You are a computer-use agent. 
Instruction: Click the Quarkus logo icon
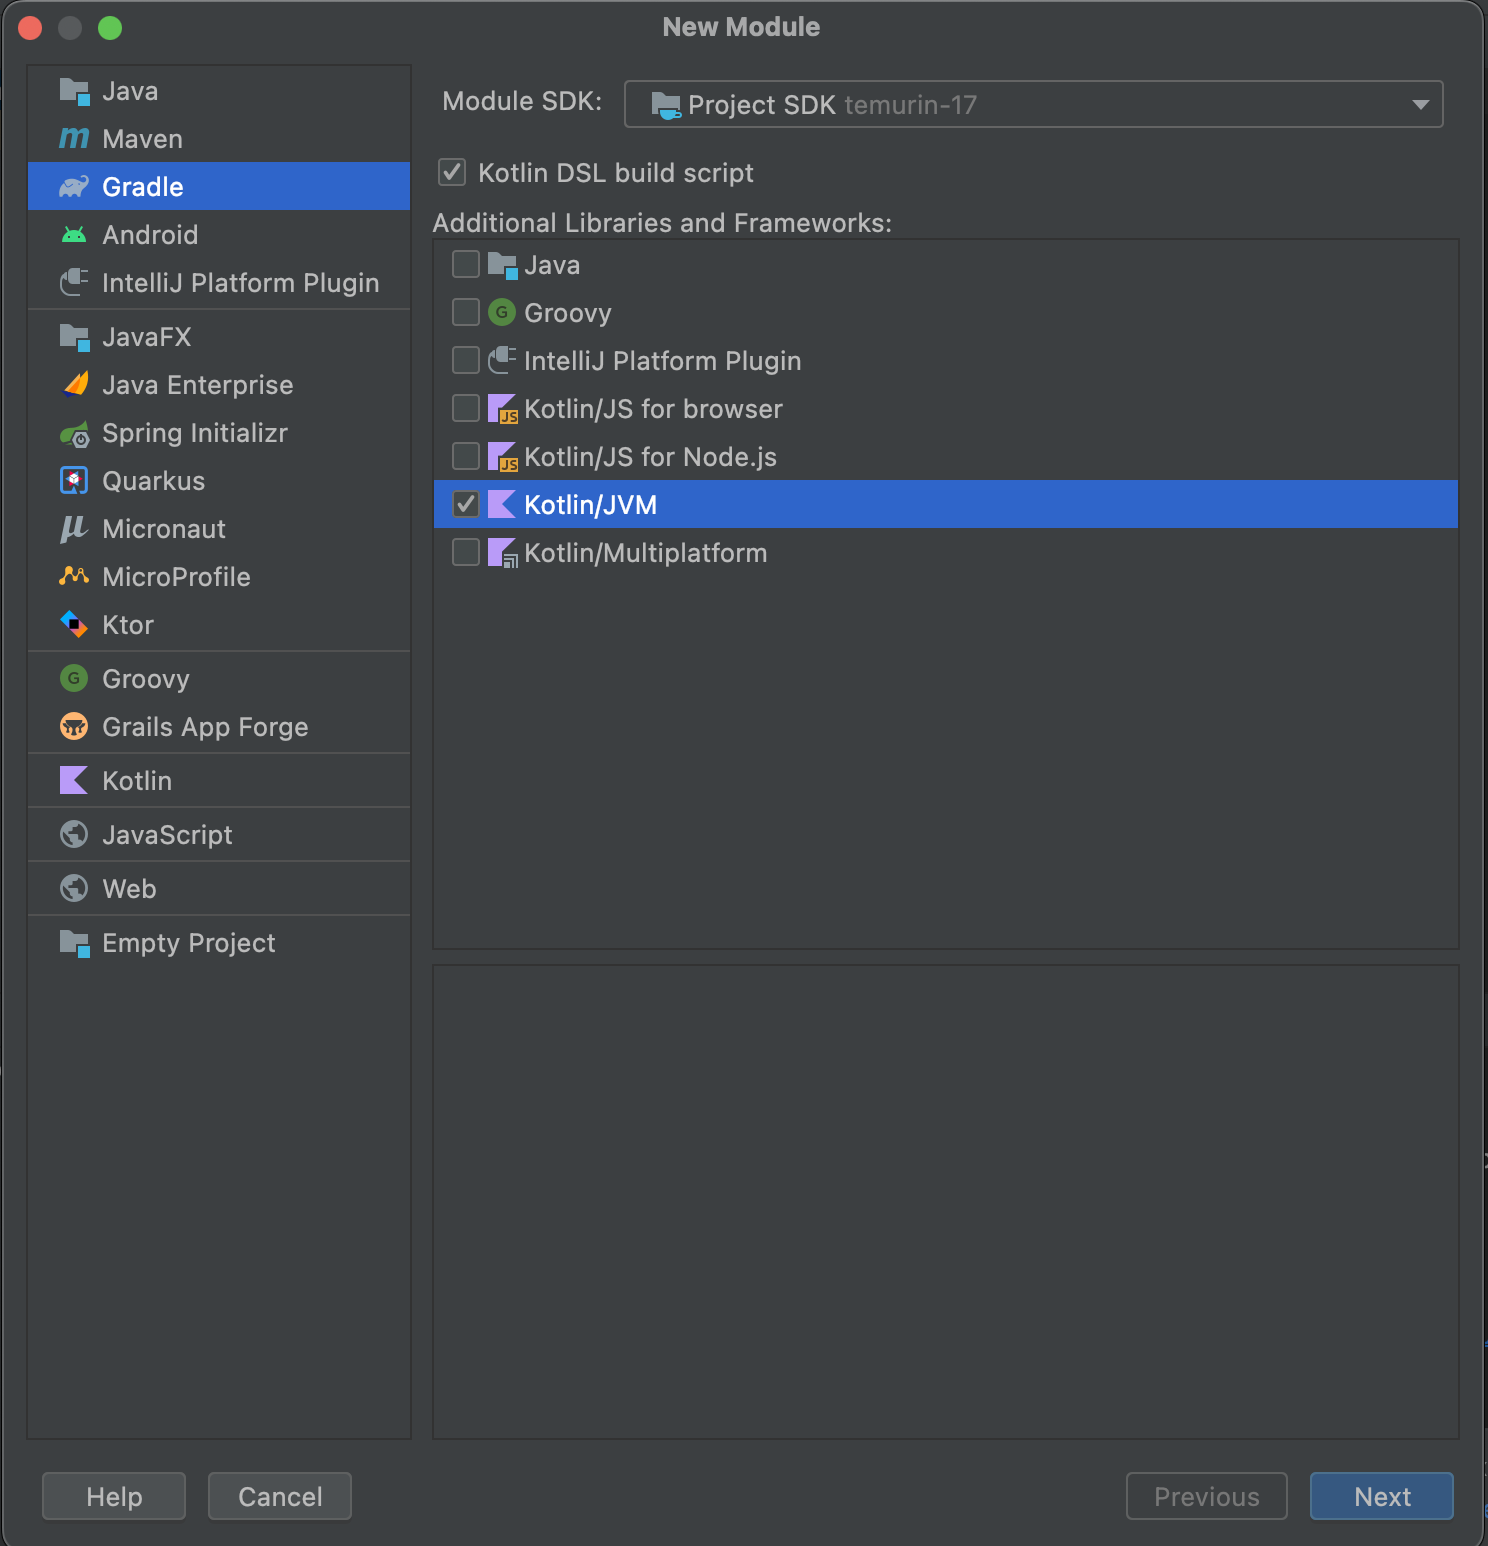coord(74,481)
